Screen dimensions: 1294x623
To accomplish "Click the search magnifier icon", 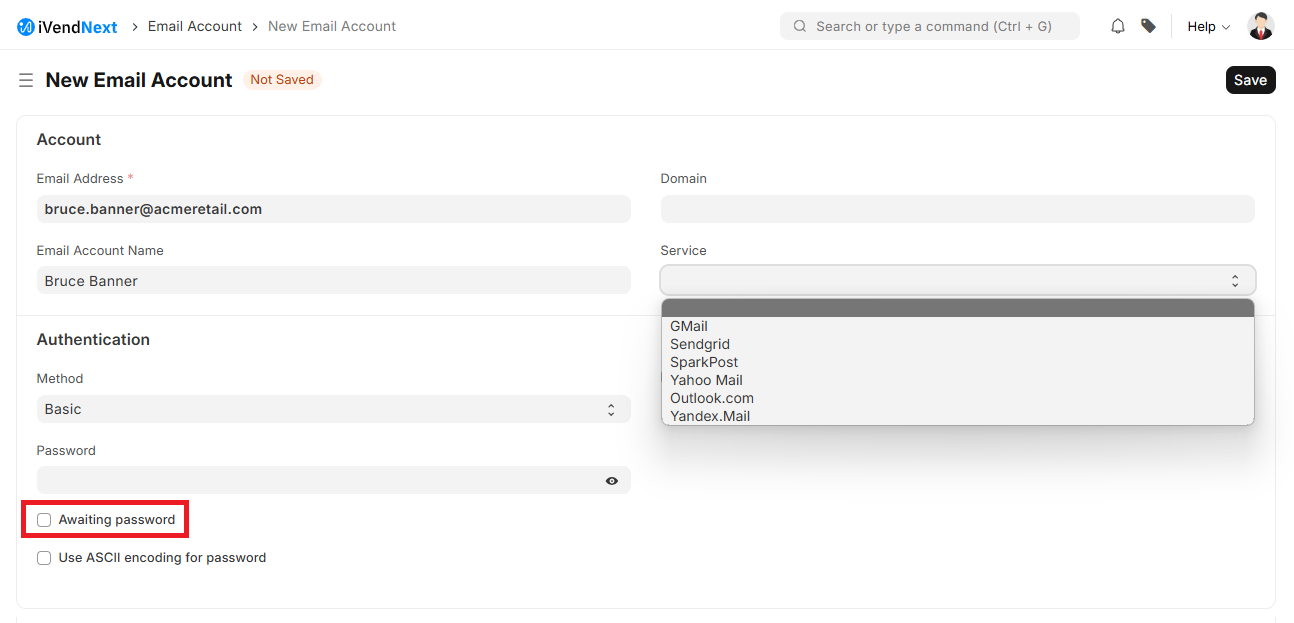I will click(x=800, y=27).
